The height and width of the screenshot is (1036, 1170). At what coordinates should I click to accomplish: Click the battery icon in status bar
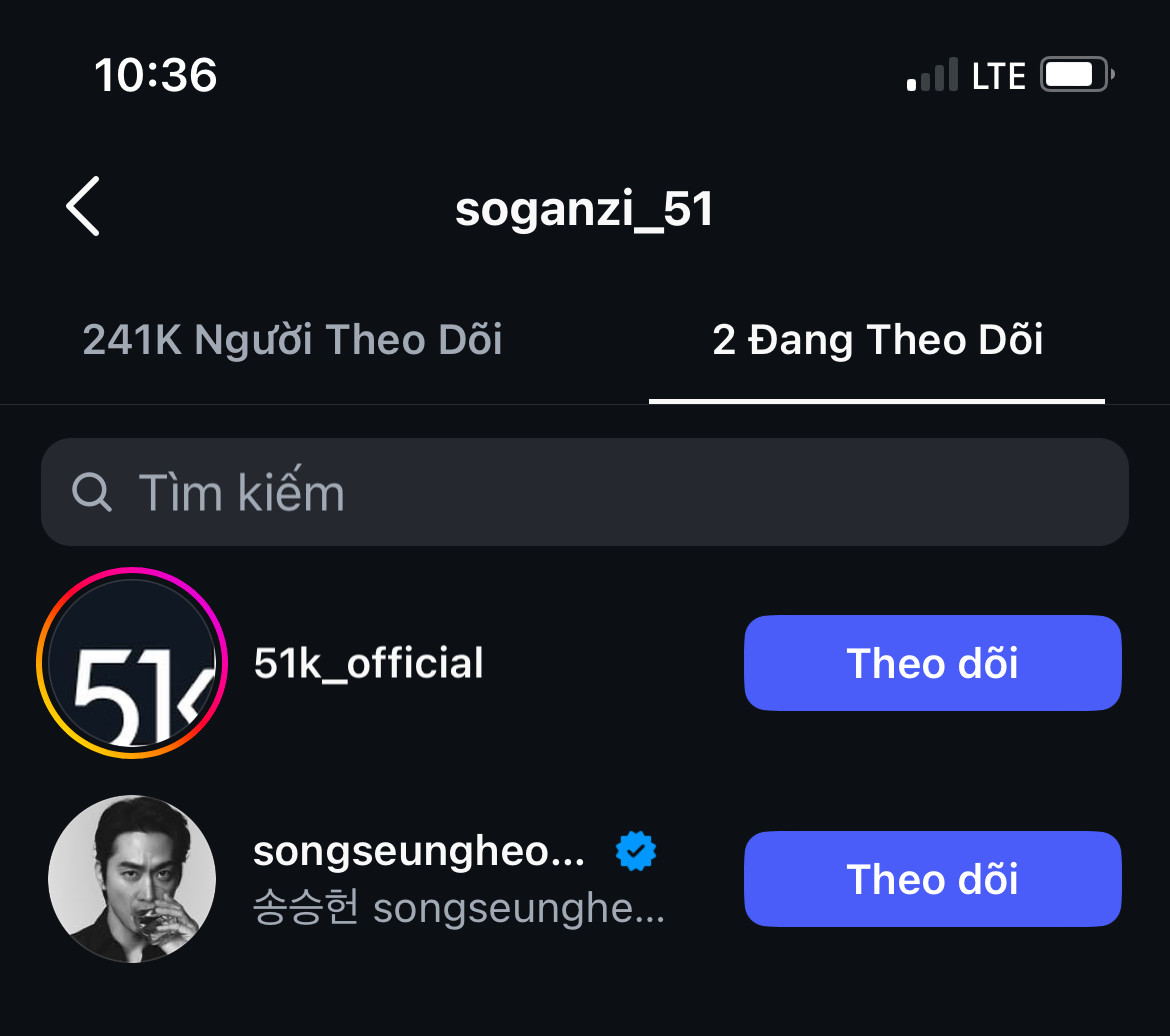tap(1076, 75)
